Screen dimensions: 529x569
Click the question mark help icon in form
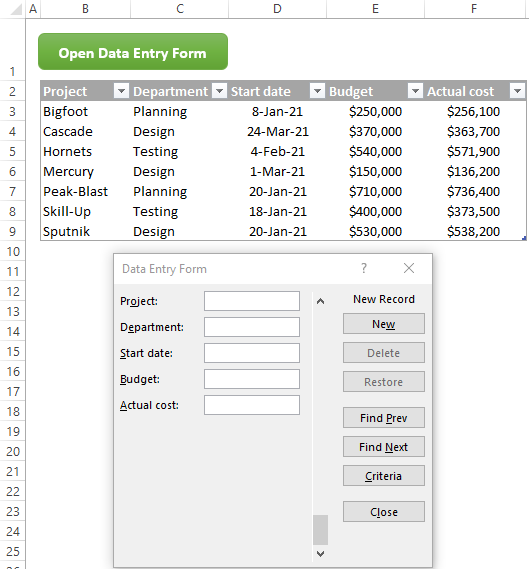click(x=364, y=268)
